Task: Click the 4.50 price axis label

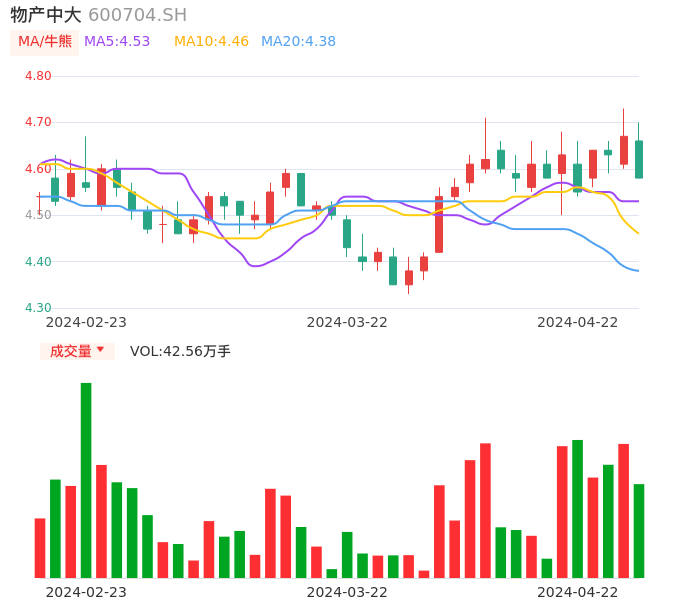Action: point(38,215)
